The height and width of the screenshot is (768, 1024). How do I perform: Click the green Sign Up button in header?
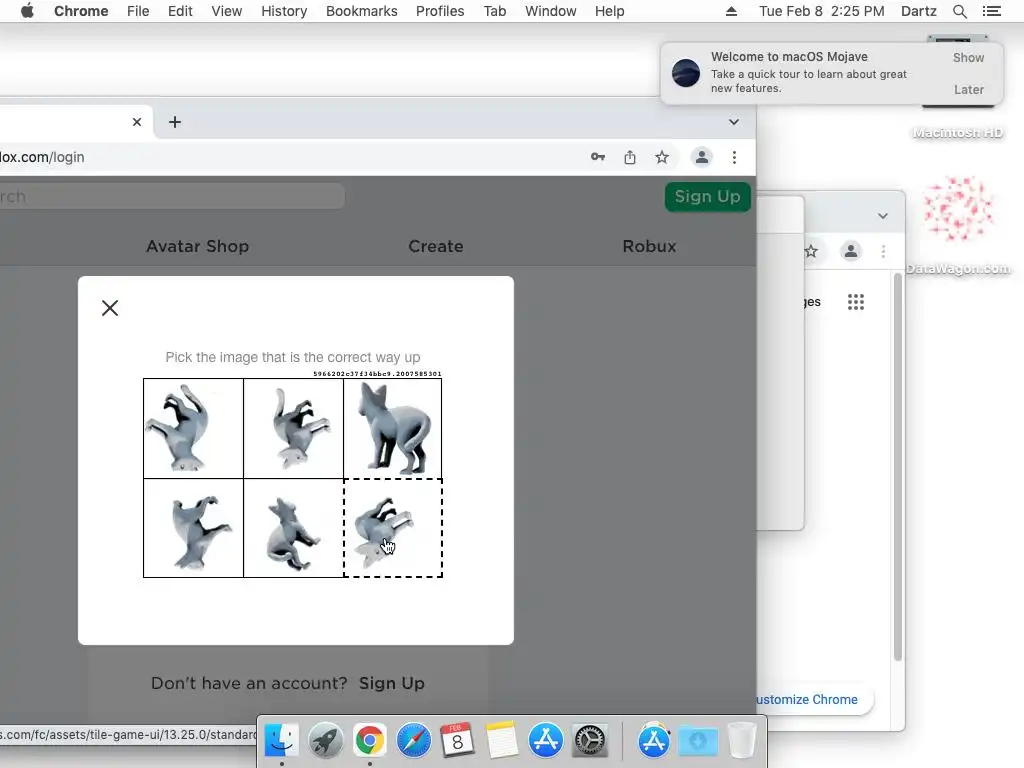(707, 197)
